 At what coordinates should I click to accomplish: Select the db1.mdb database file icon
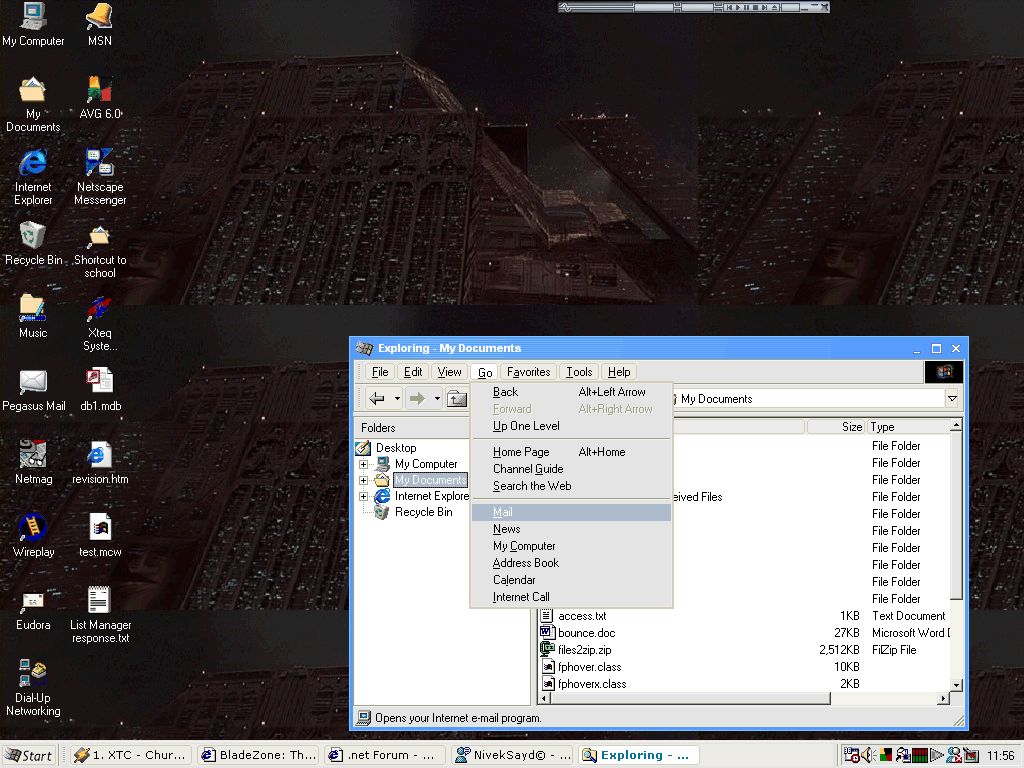[99, 383]
